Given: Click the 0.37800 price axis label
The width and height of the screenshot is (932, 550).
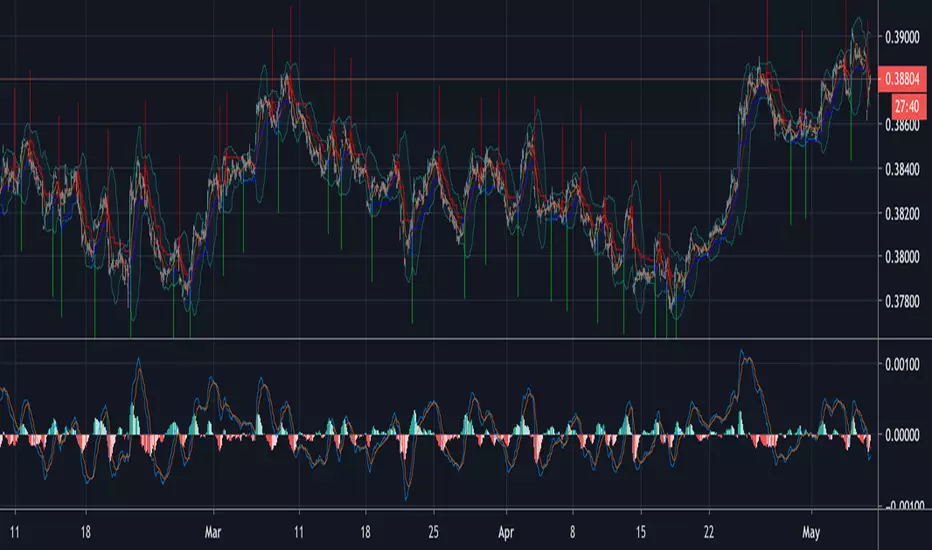Looking at the screenshot, I should [x=902, y=301].
